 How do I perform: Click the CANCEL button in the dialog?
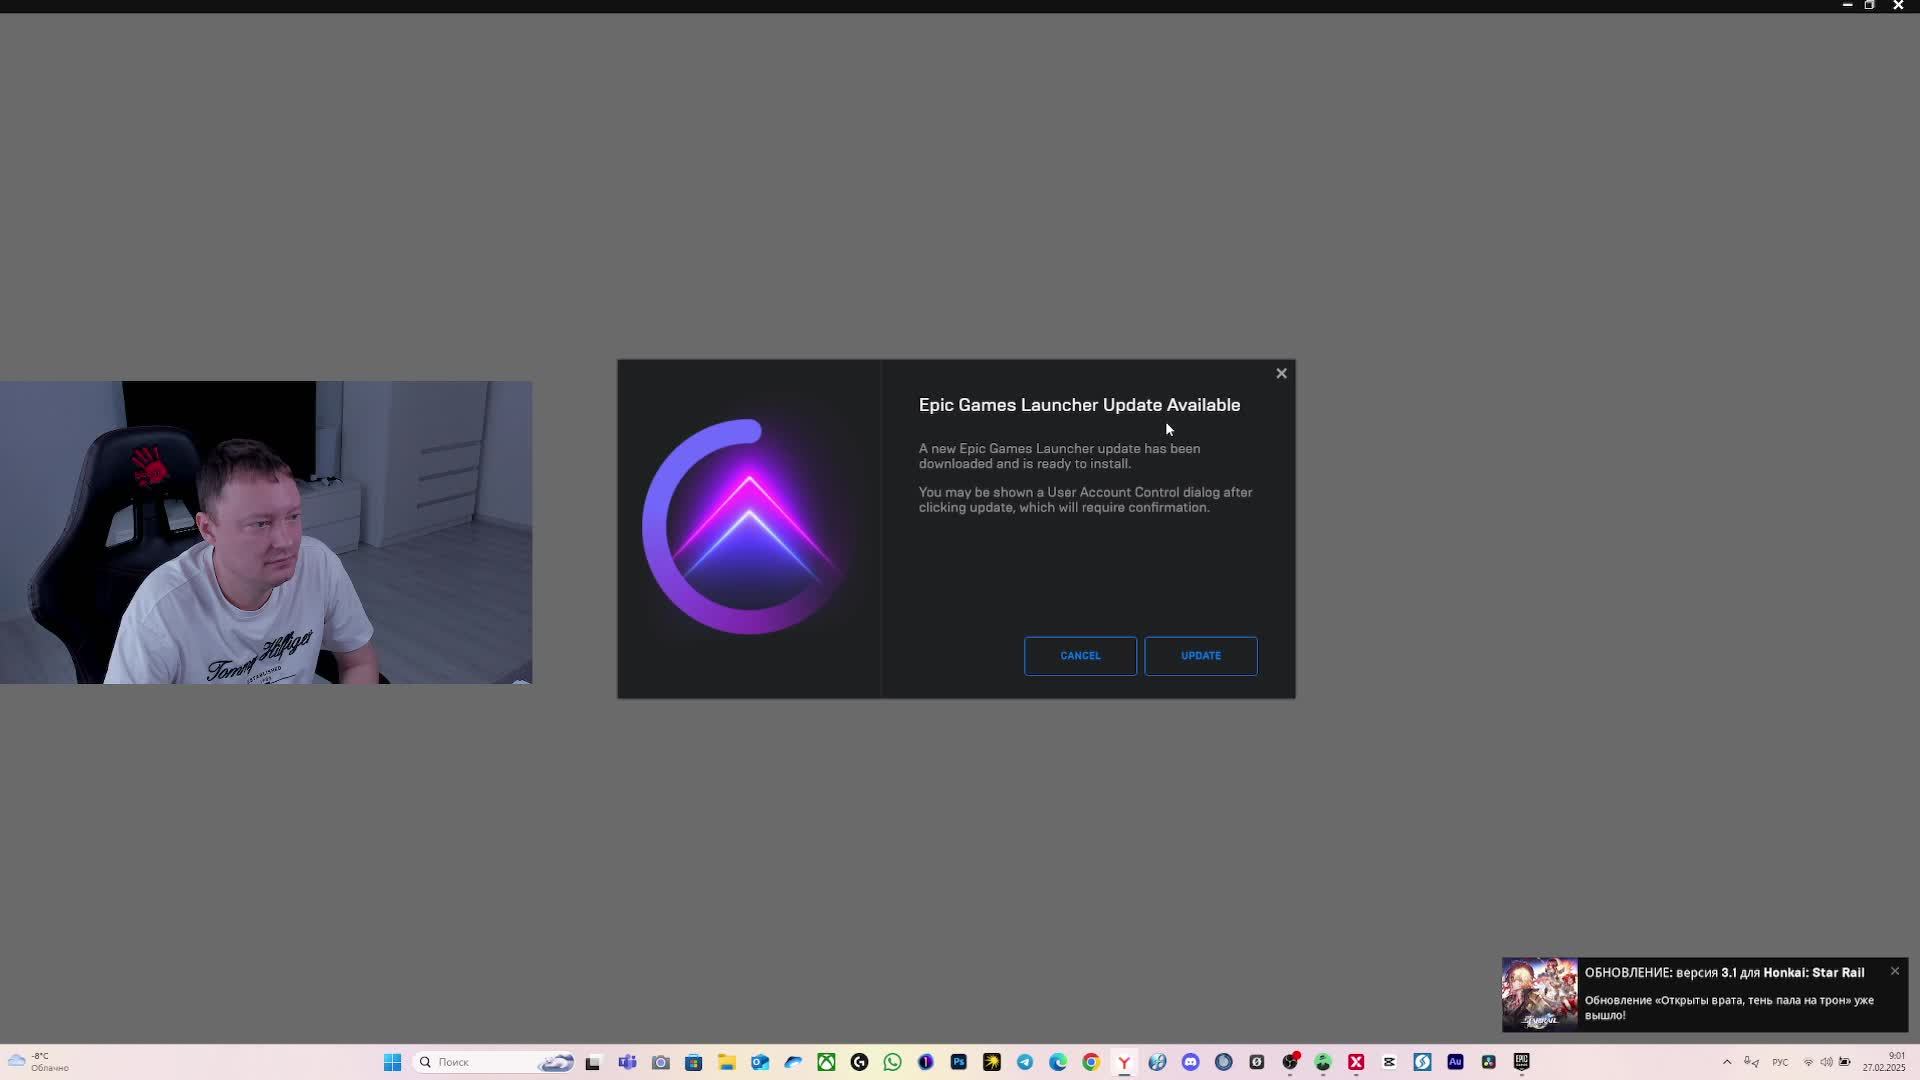click(1080, 656)
